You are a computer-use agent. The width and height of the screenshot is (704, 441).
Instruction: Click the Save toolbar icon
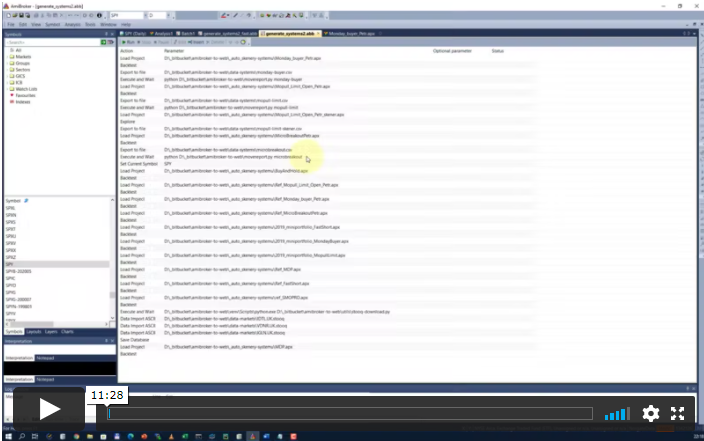21,15
